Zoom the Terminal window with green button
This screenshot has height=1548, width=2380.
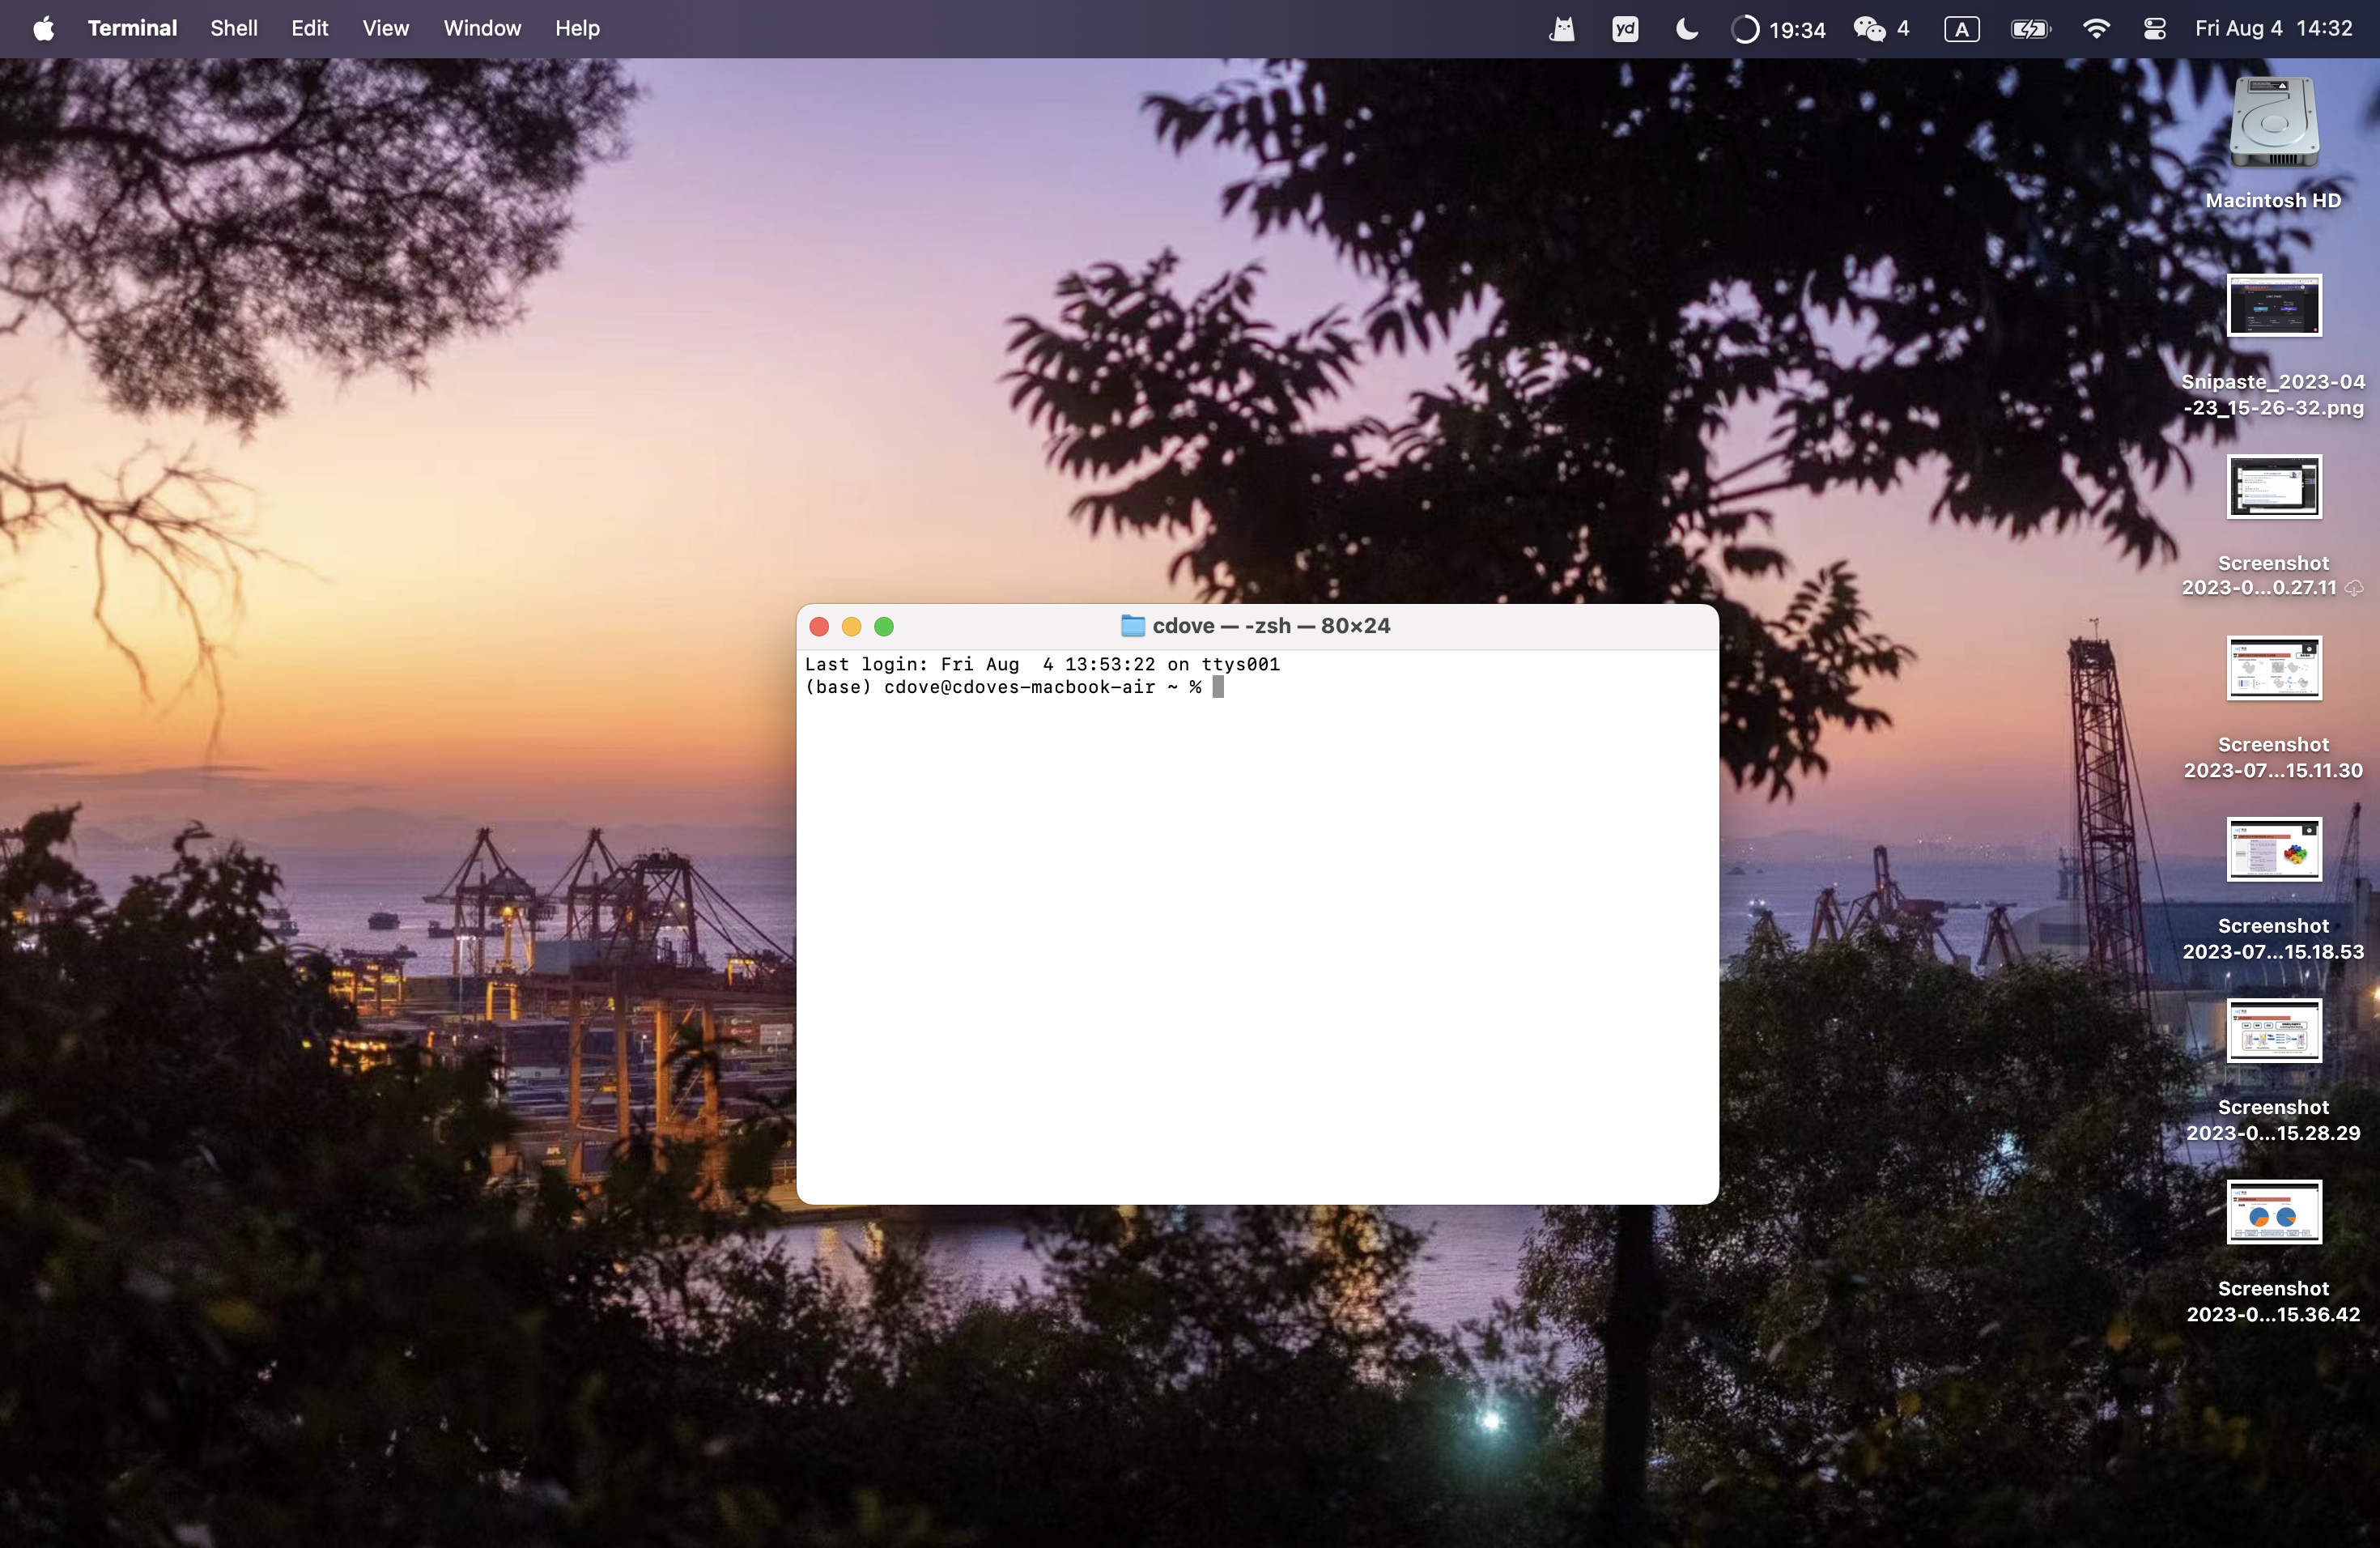(884, 627)
